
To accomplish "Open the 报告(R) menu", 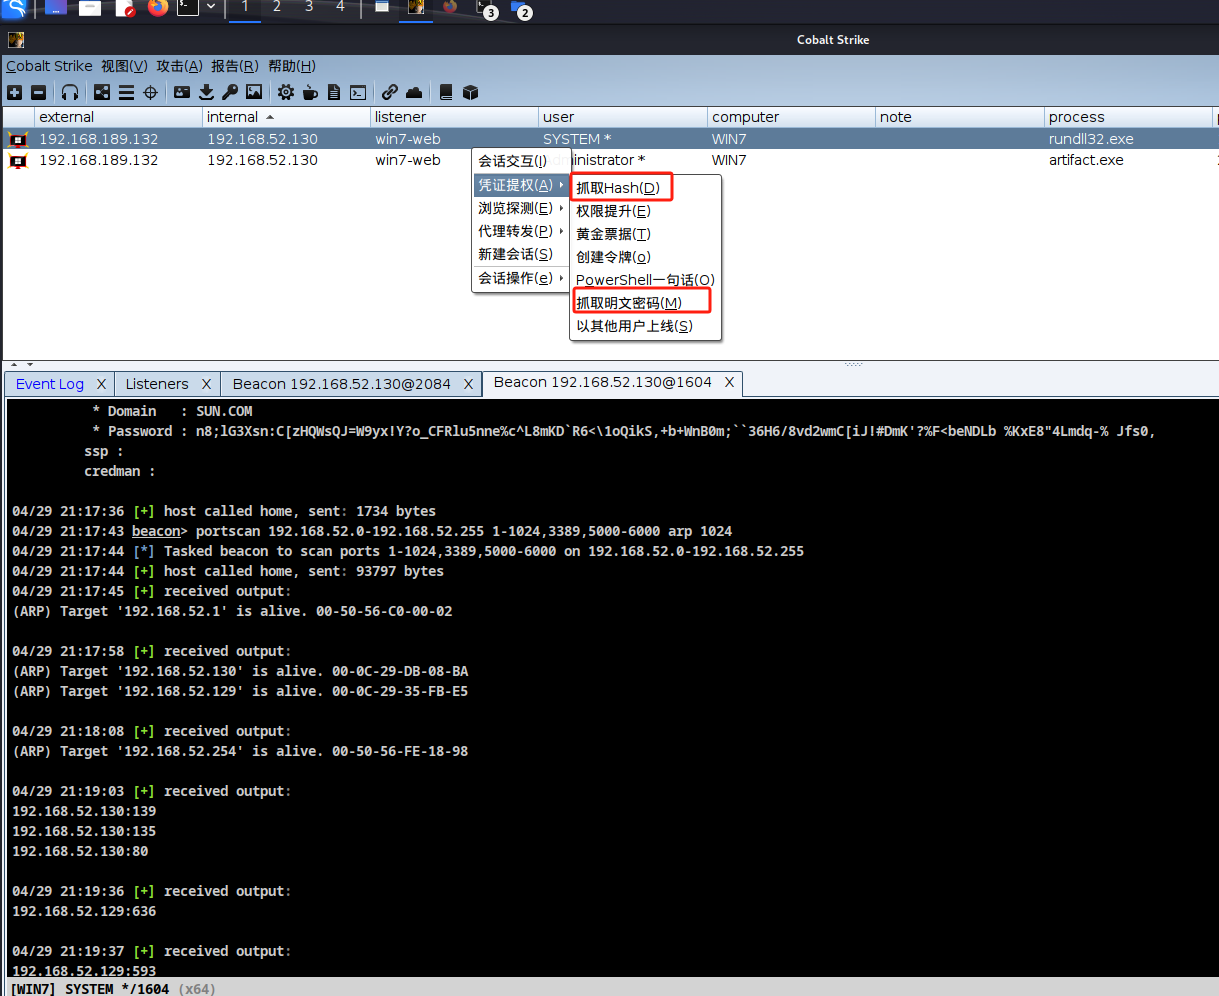I will [235, 66].
